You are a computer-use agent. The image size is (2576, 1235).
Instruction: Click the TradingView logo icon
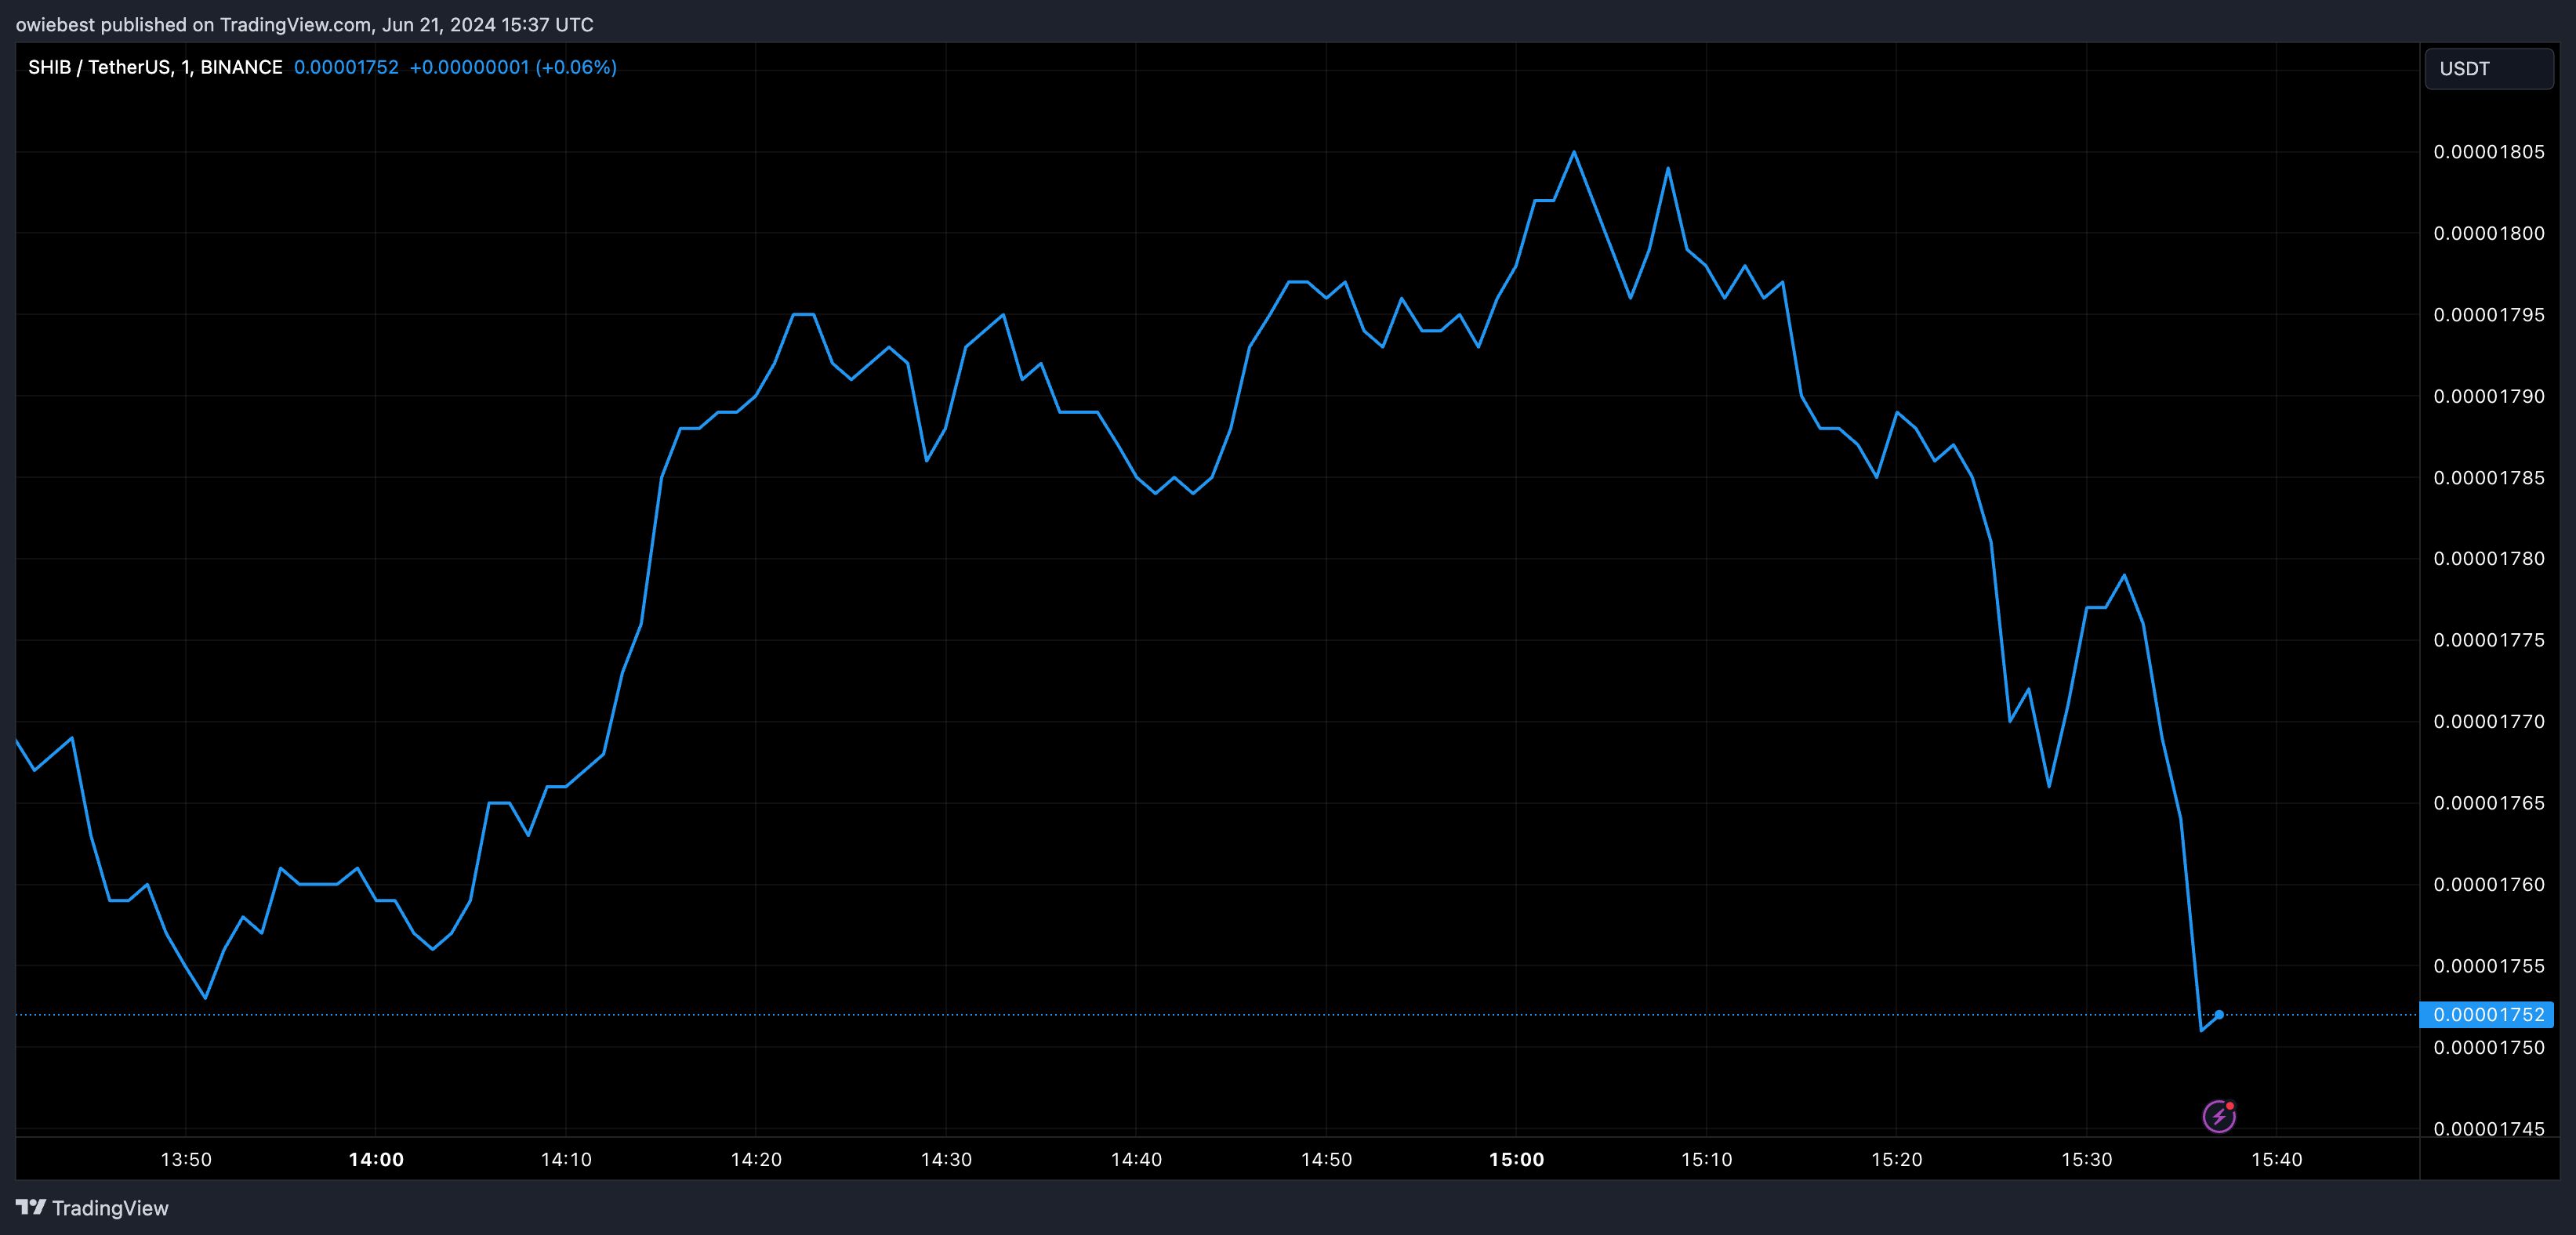click(31, 1207)
